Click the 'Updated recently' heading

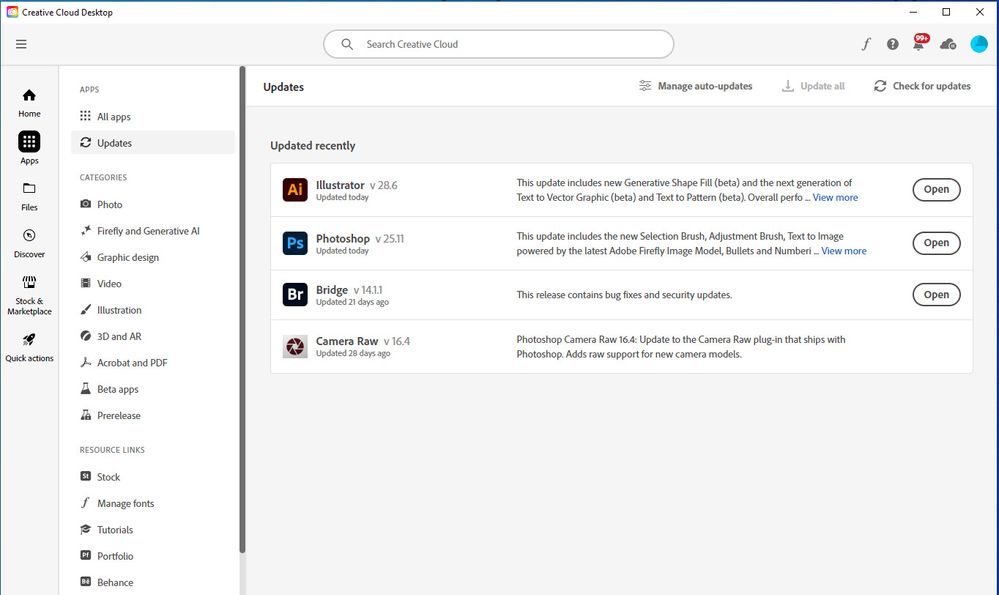(x=313, y=145)
